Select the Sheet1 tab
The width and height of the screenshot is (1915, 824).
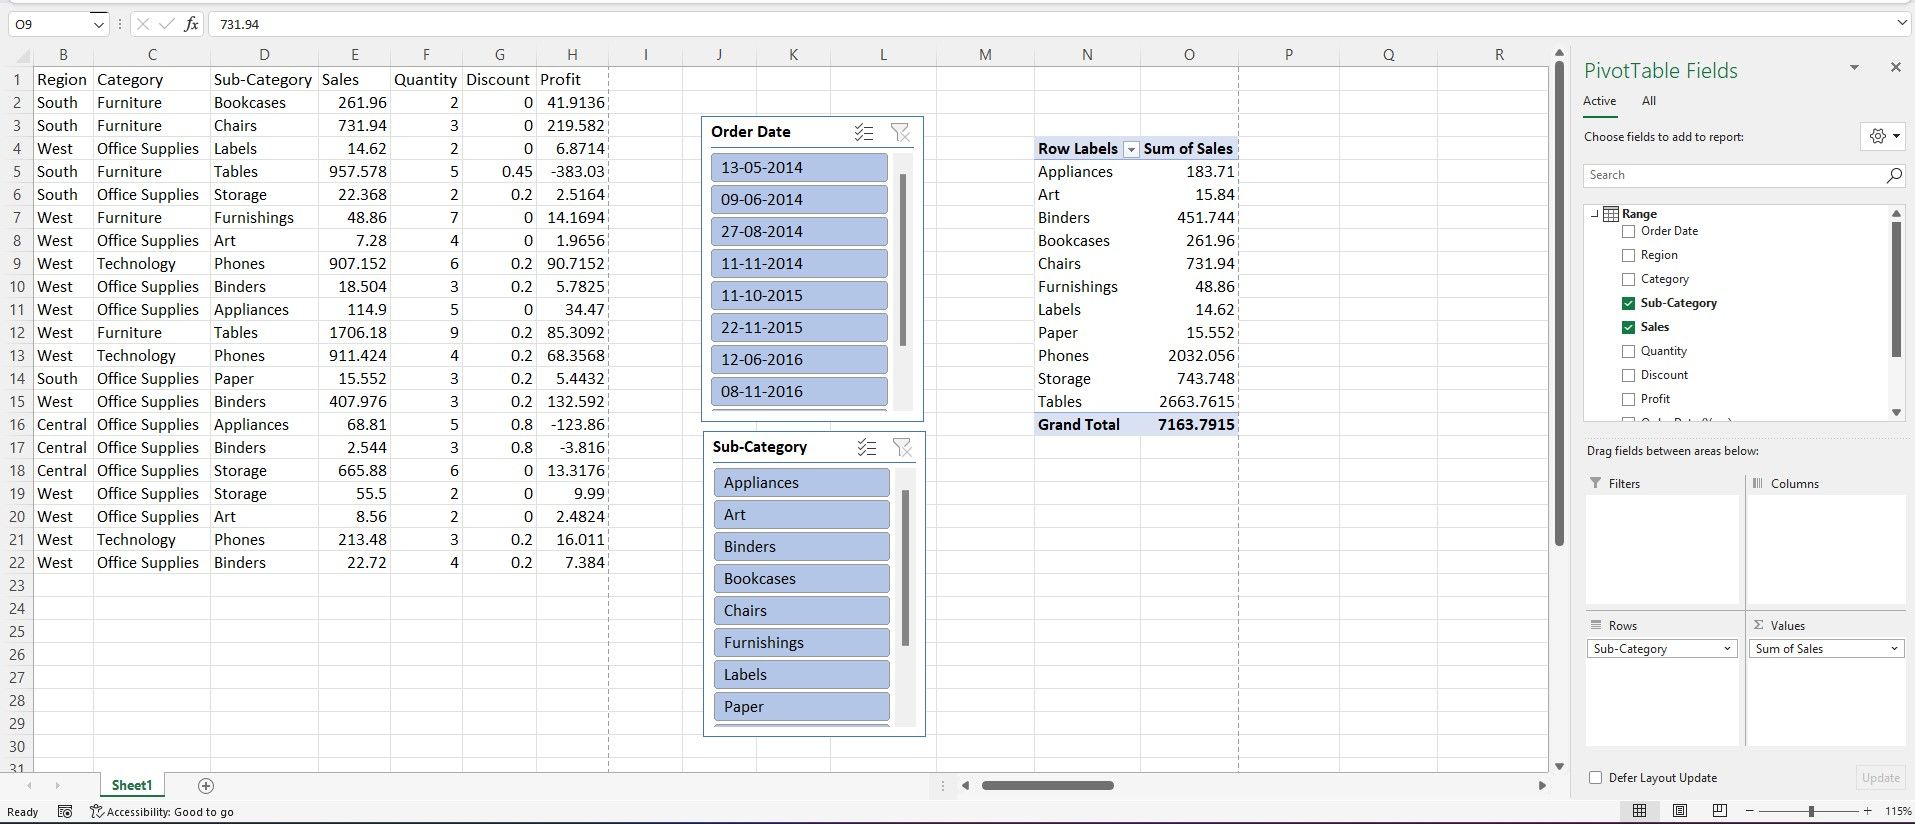click(132, 786)
